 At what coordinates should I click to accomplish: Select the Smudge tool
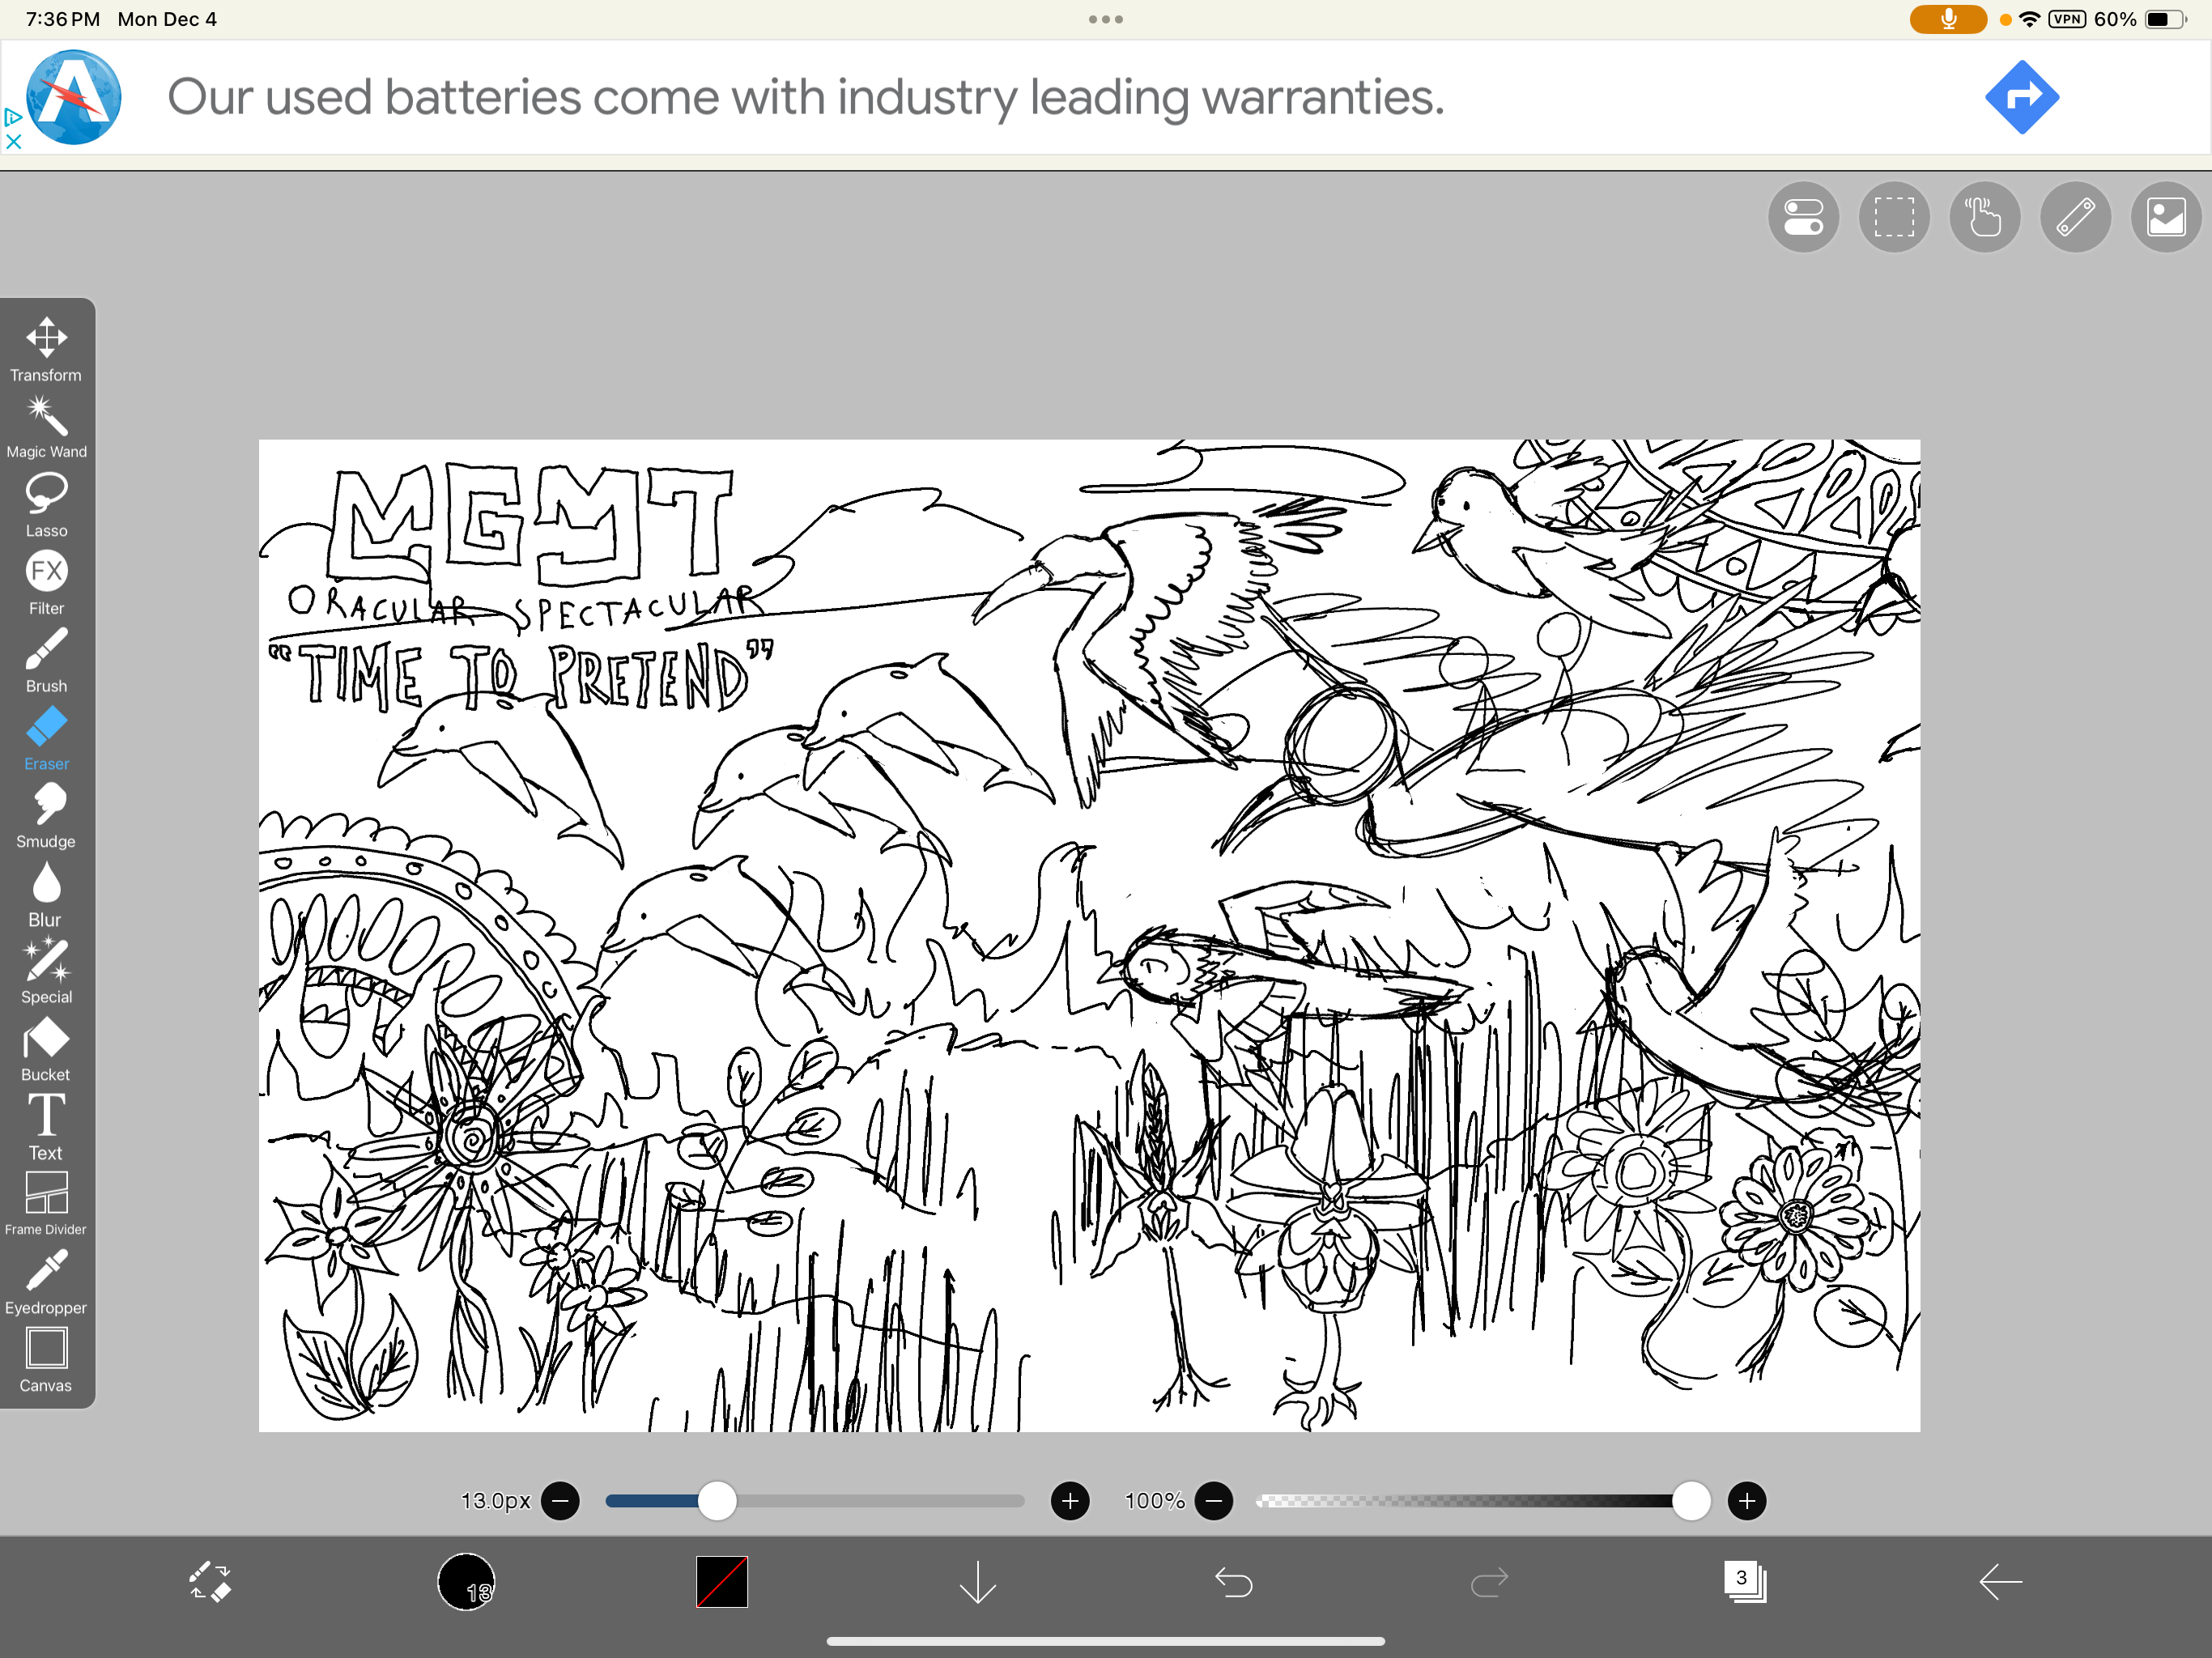click(46, 816)
